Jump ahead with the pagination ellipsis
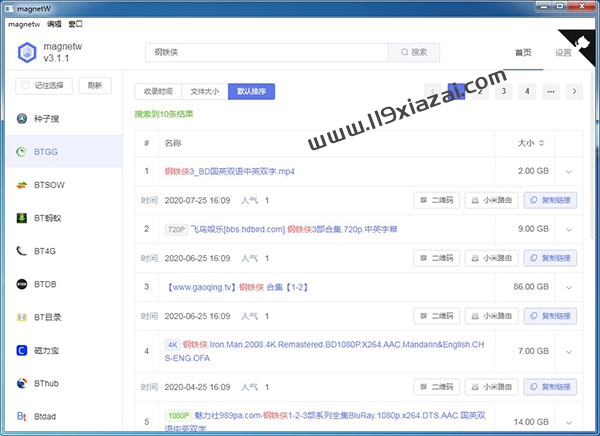 (551, 91)
